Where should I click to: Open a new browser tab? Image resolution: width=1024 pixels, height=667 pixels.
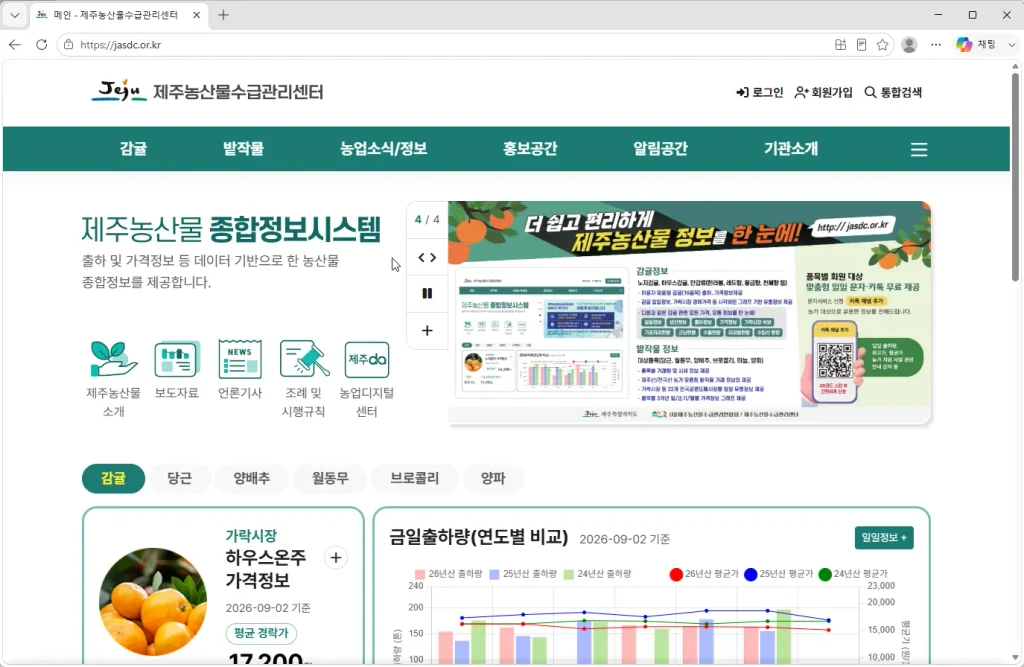(x=223, y=14)
